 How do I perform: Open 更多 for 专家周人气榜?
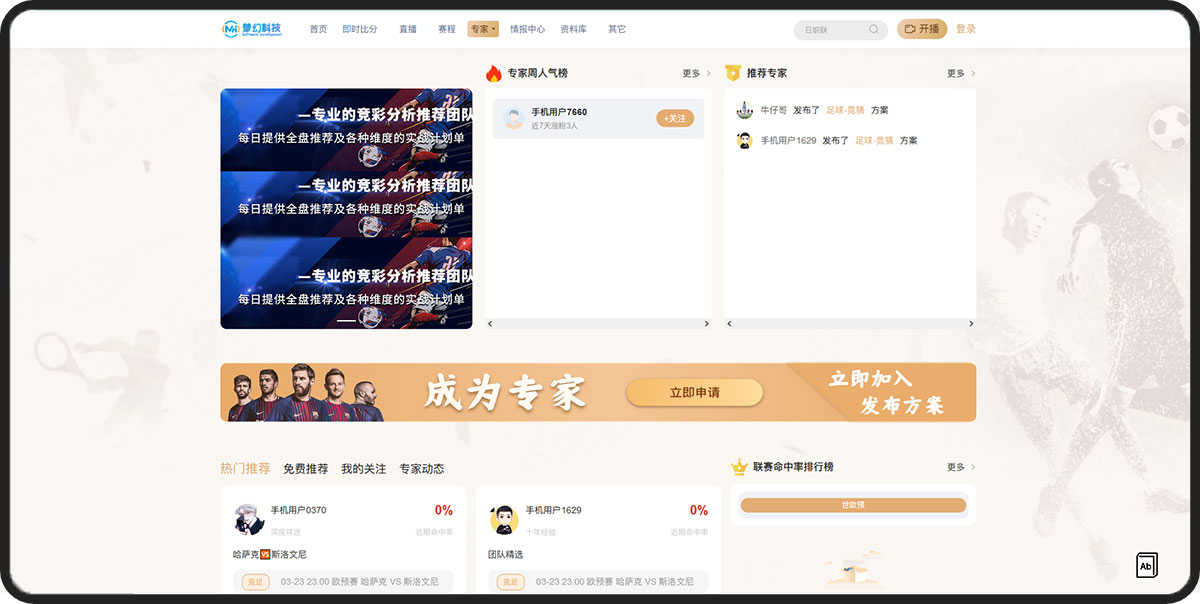[696, 74]
